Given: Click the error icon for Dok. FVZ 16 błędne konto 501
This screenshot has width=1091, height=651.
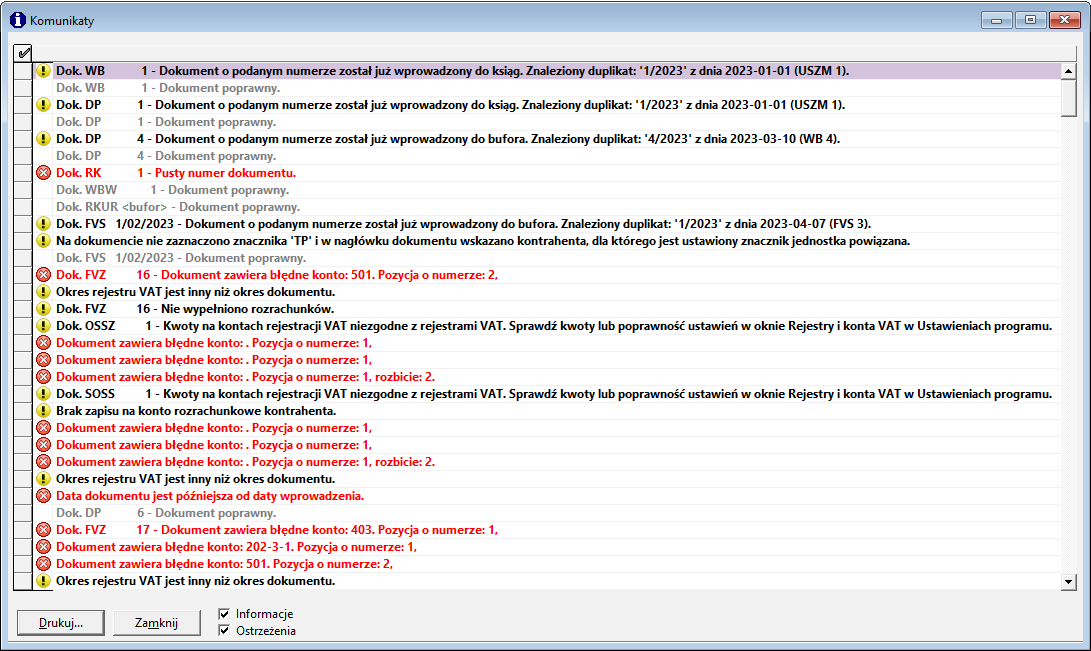Looking at the screenshot, I should [x=43, y=275].
